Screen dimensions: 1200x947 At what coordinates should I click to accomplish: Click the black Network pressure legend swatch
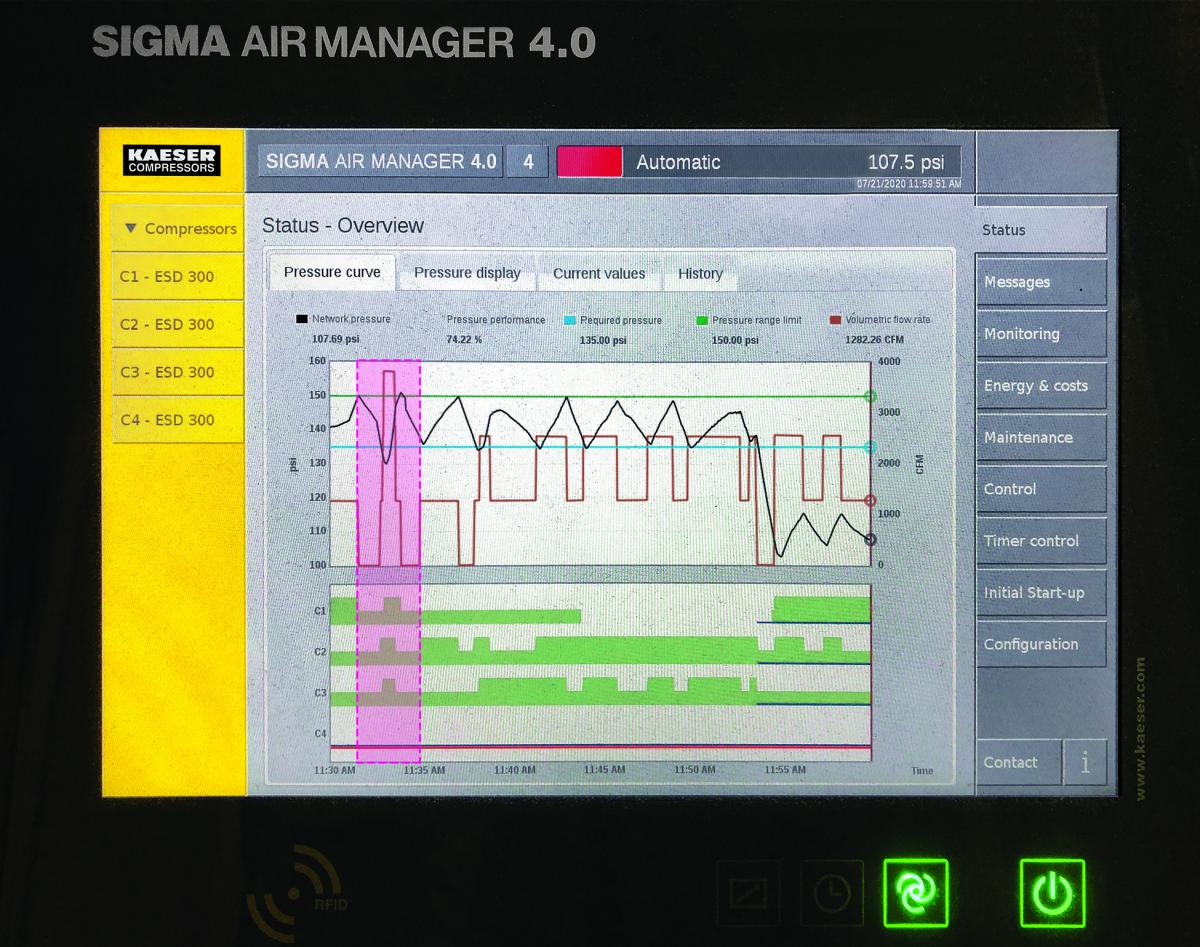point(301,320)
